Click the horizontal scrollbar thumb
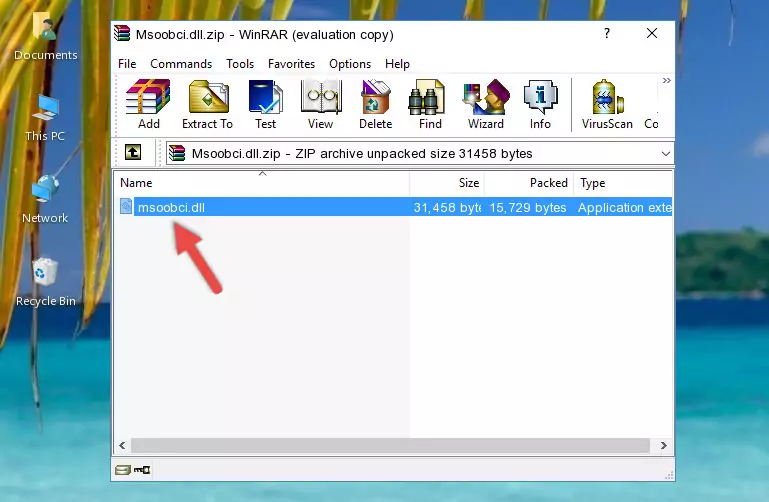Screen dimensions: 769x502 [390, 445]
